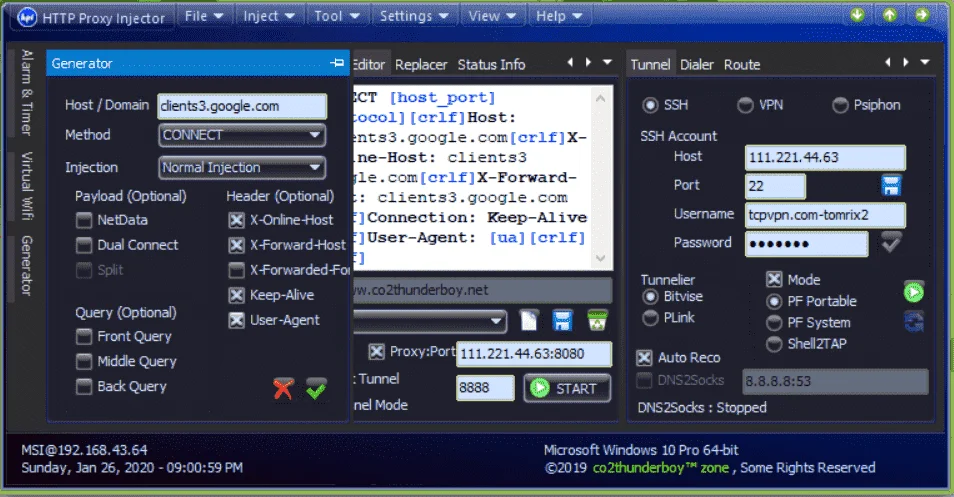This screenshot has width=954, height=497.
Task: Enable Front Query checkbox
Action: 83,336
